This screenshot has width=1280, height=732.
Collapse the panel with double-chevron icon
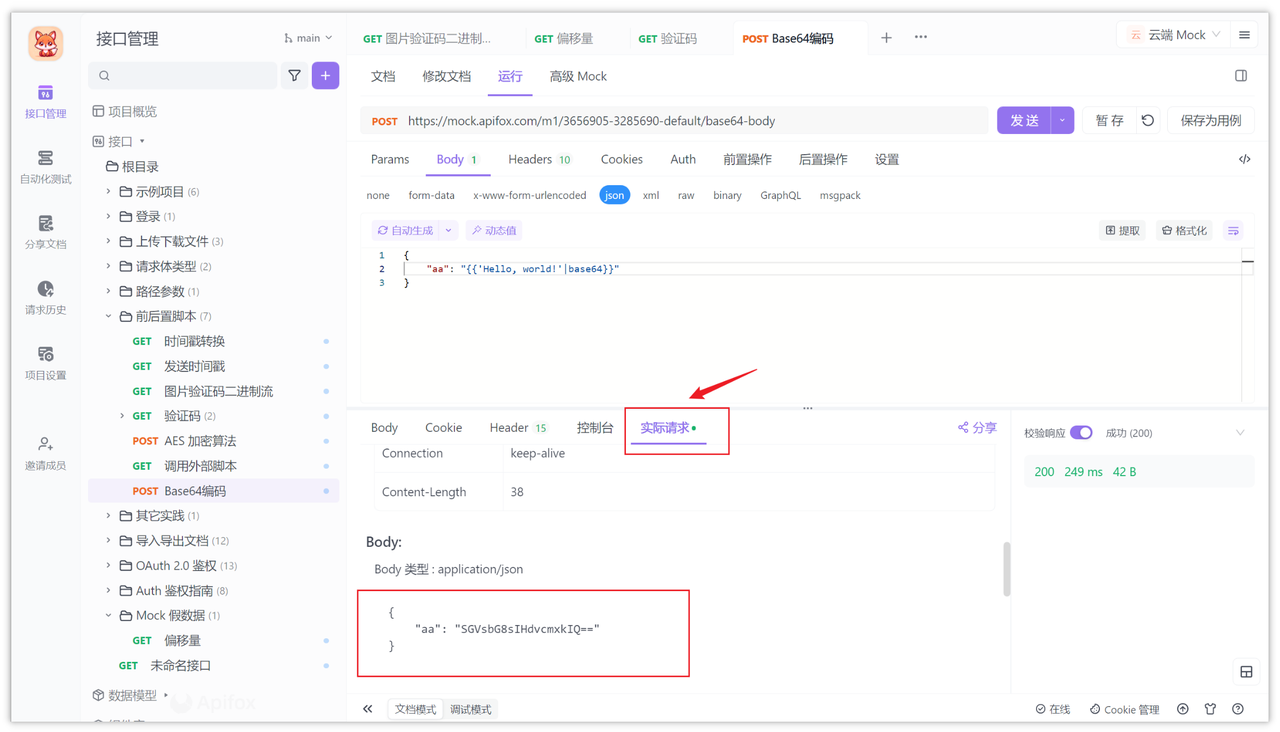(x=368, y=709)
